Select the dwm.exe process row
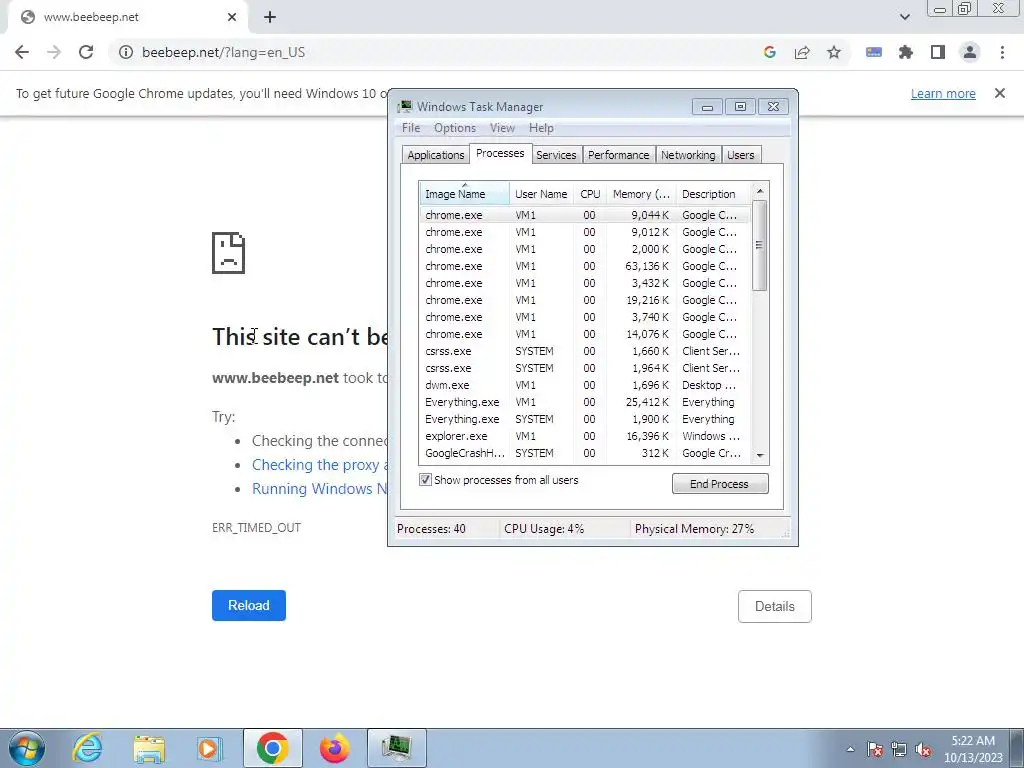This screenshot has width=1024, height=768. pyautogui.click(x=584, y=385)
